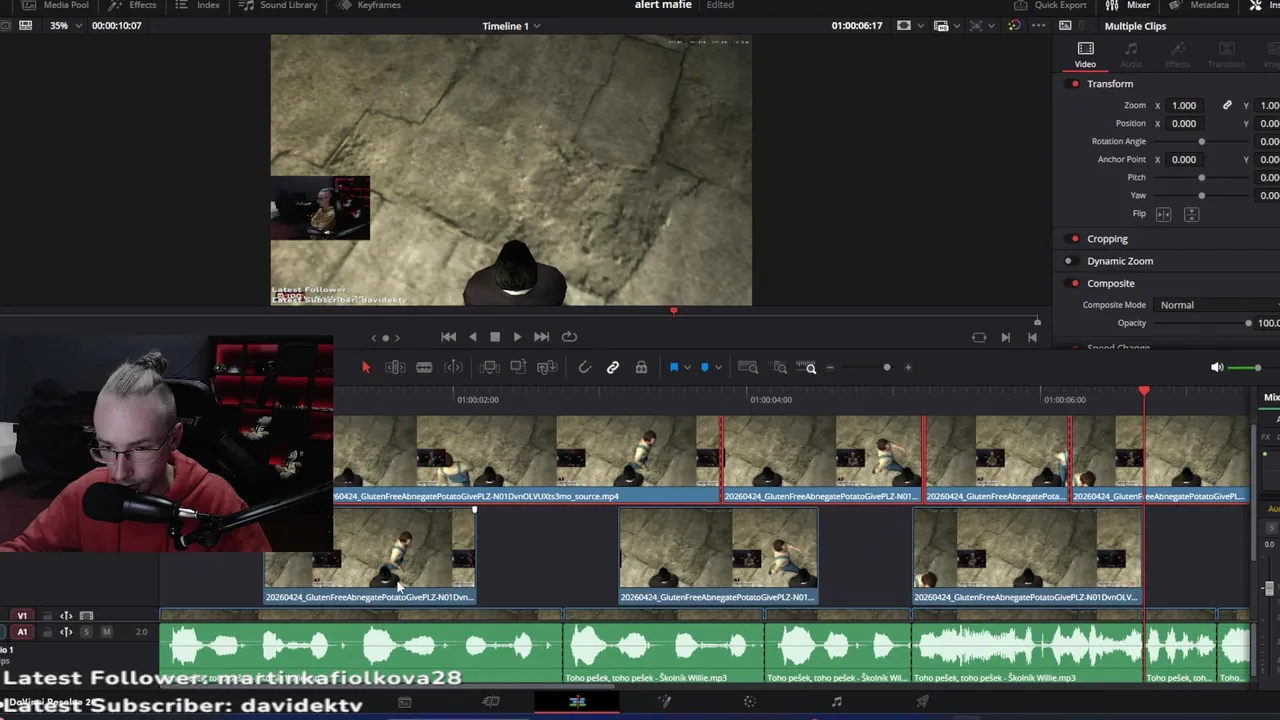Collapse the Transform section header
1280x720 pixels.
coord(1110,84)
